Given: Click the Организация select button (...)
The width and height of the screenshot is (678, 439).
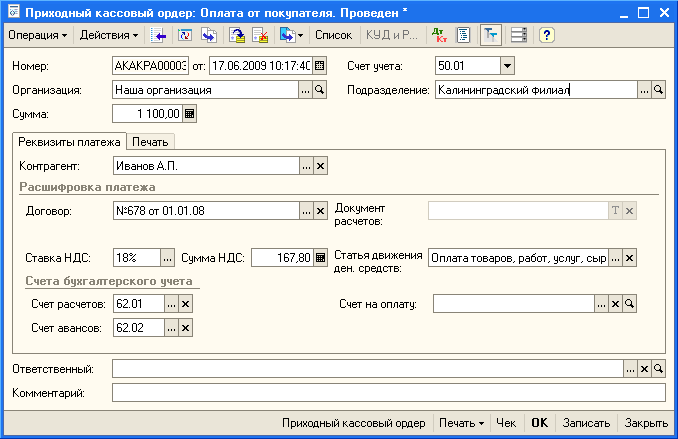Looking at the screenshot, I should coord(305,90).
